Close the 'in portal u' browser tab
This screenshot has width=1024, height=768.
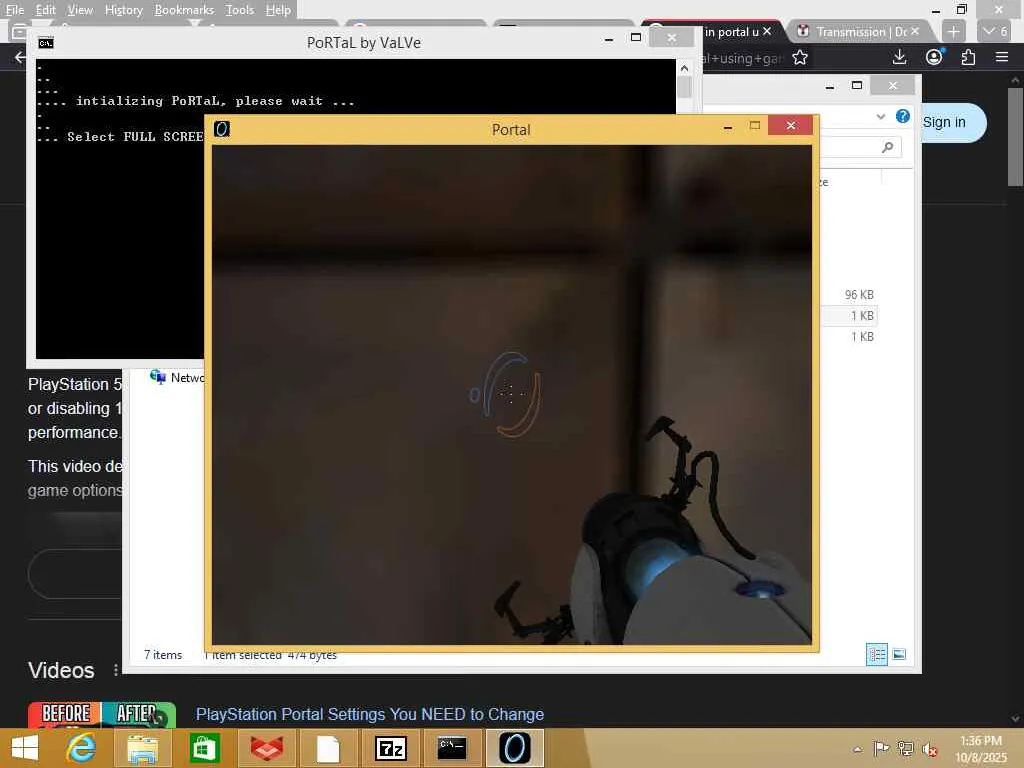(767, 31)
